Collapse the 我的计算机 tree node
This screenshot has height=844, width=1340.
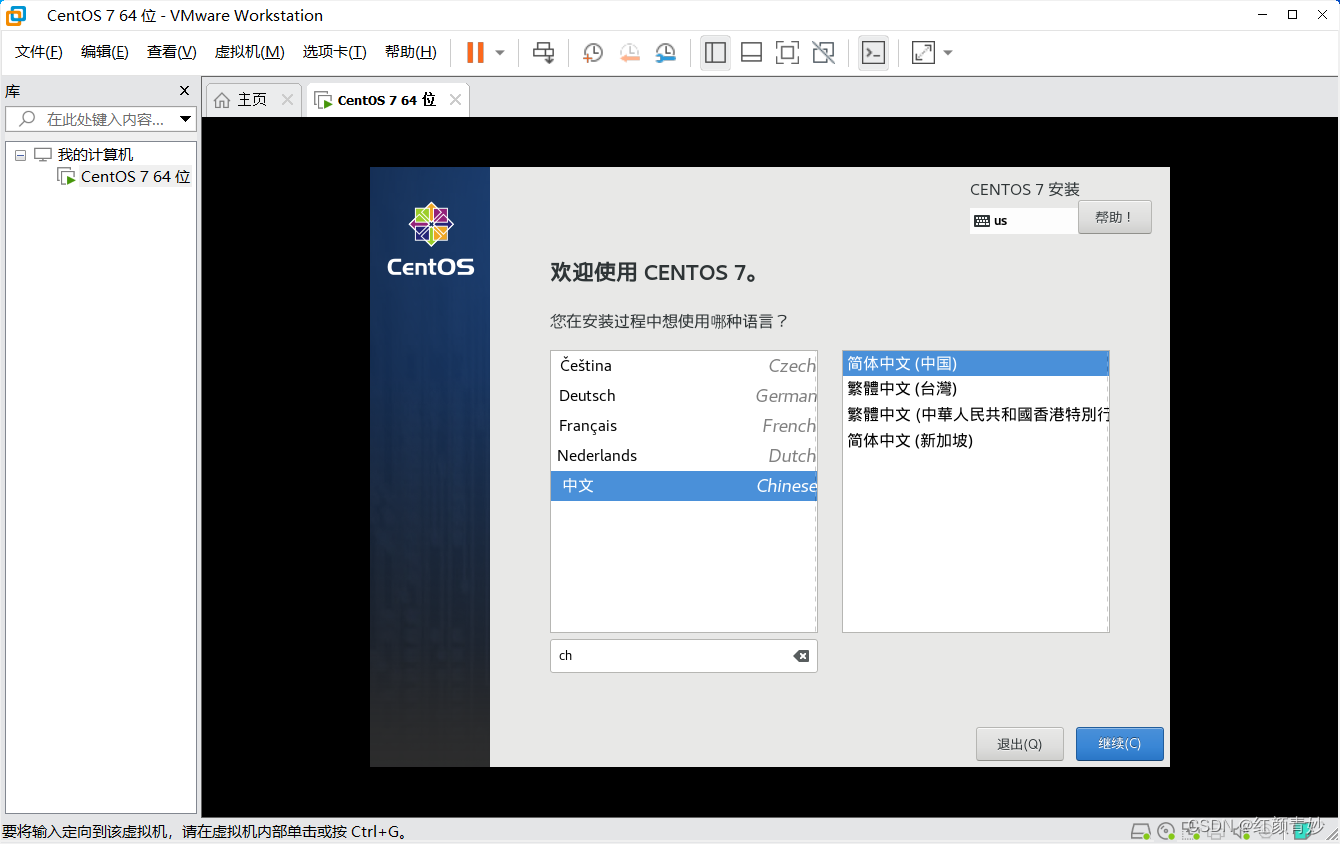(20, 155)
